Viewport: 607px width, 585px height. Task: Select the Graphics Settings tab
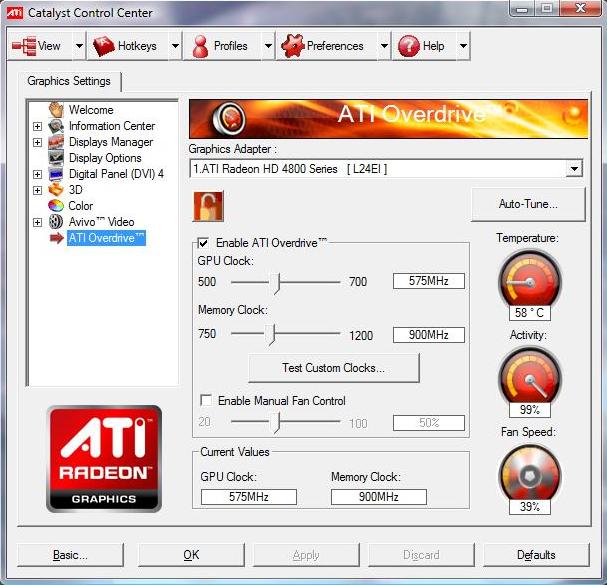point(69,81)
